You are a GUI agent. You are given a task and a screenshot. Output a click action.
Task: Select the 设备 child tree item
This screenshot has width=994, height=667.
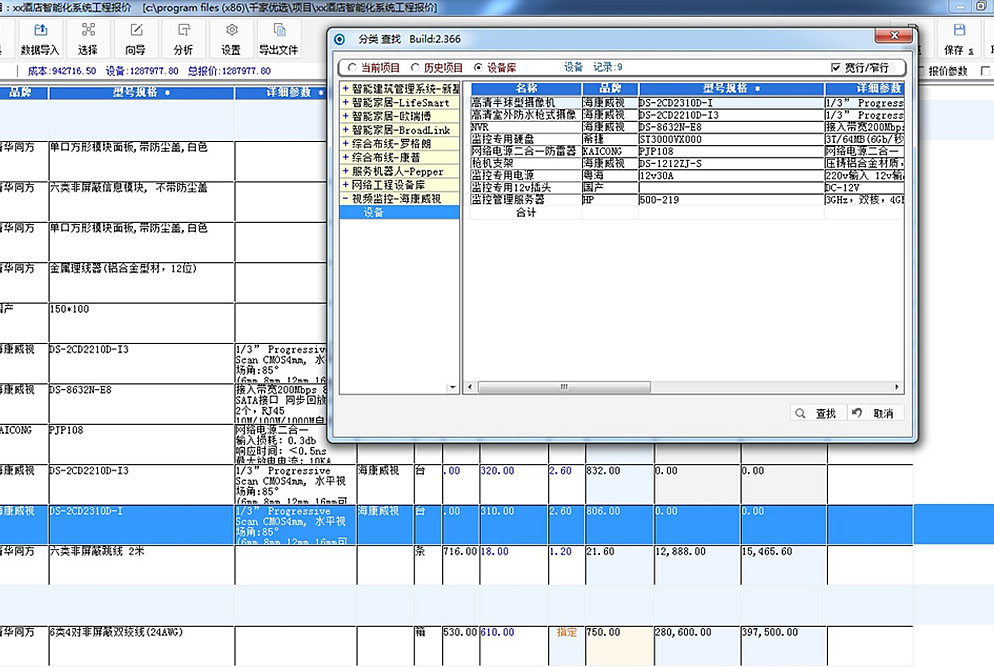point(399,212)
